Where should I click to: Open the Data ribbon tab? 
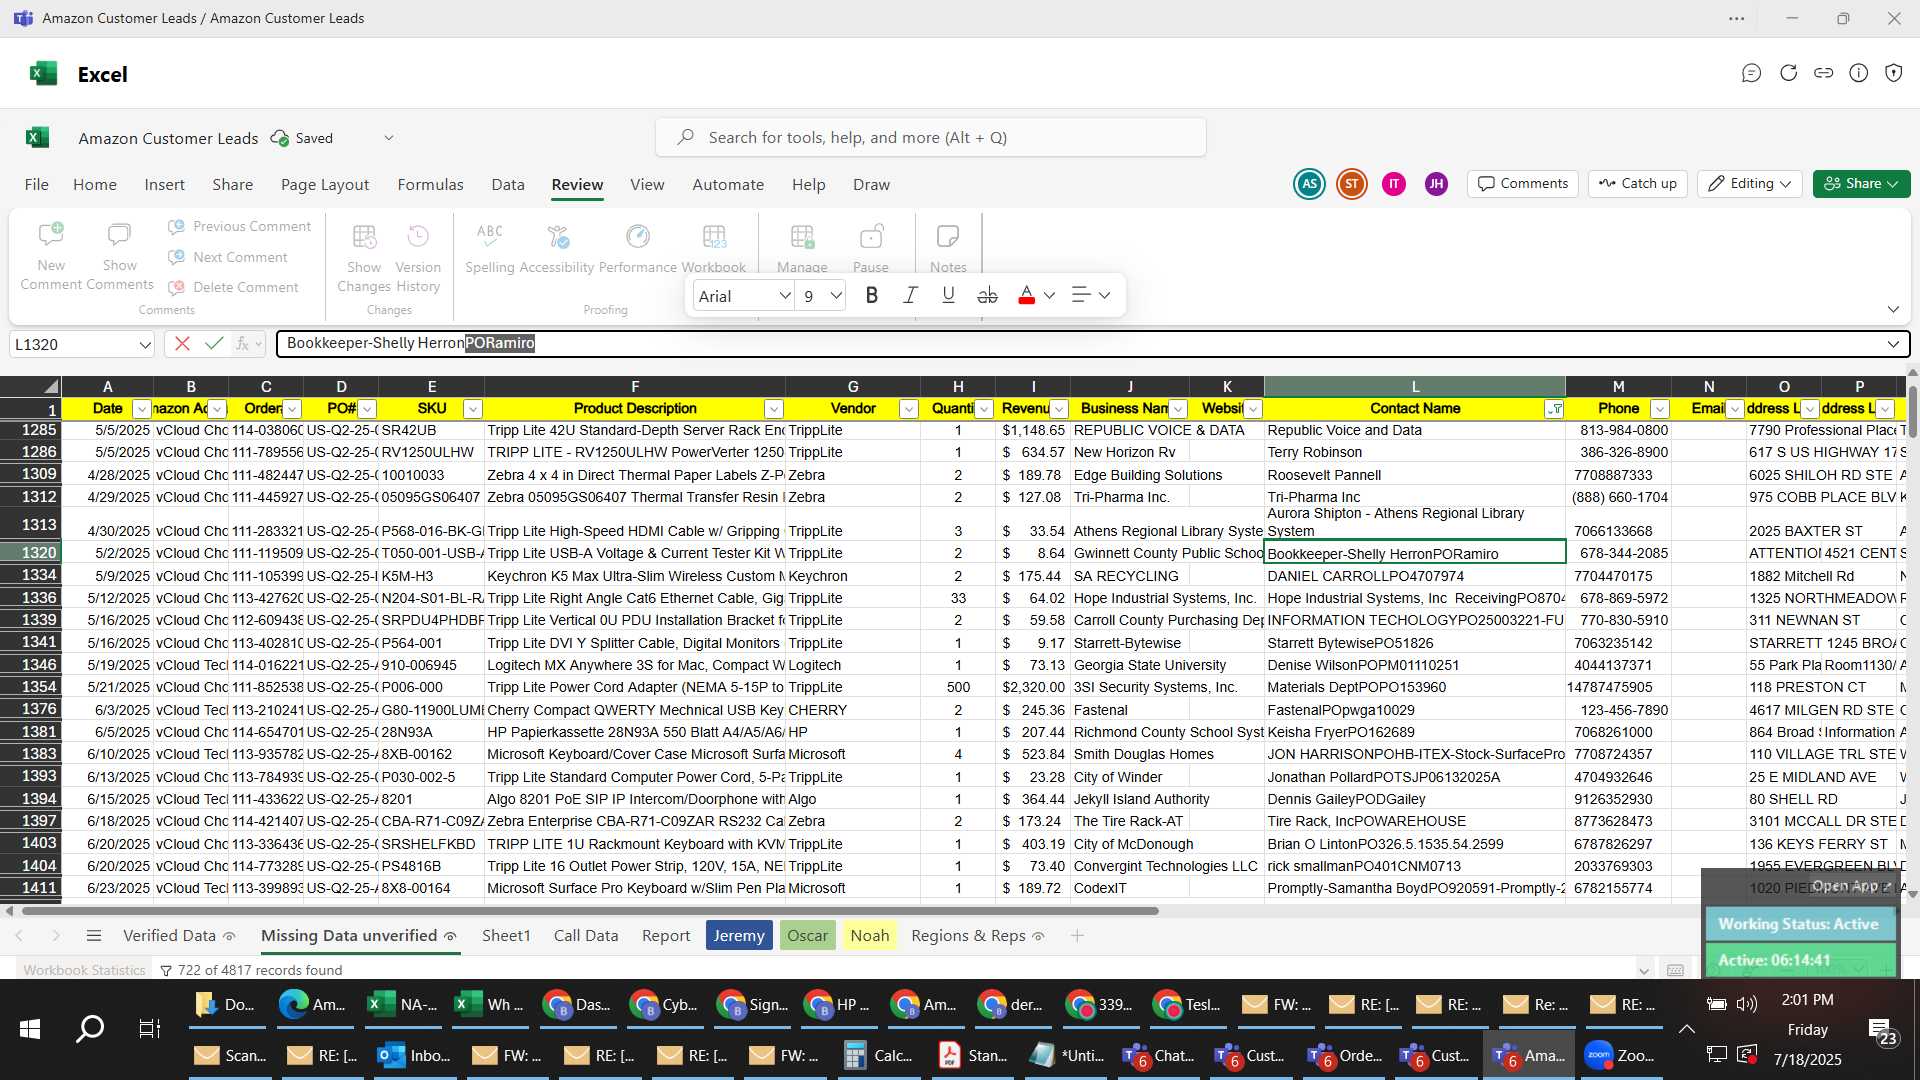pyautogui.click(x=508, y=184)
